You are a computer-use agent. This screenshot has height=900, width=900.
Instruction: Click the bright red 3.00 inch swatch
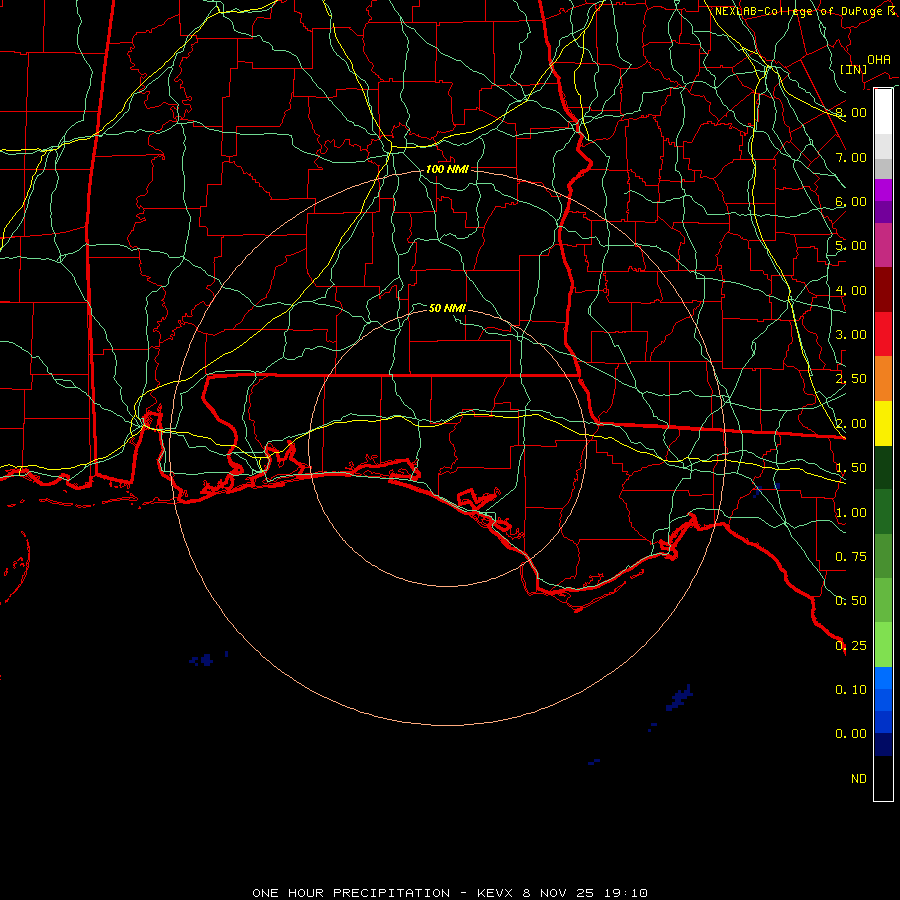coord(883,334)
